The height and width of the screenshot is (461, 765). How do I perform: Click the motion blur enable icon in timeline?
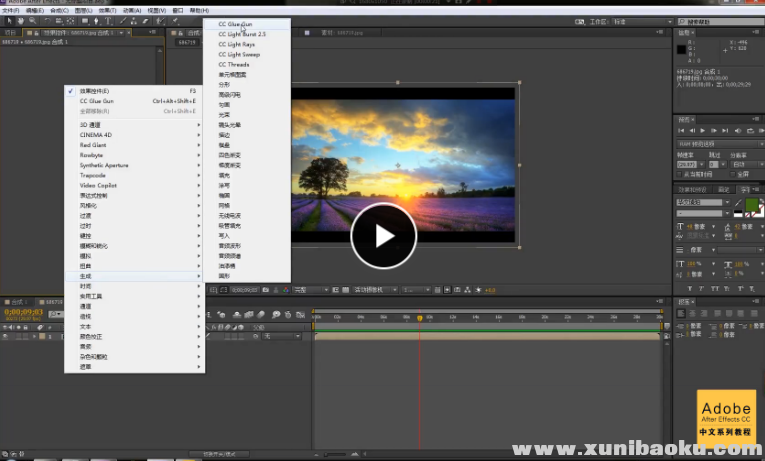(x=260, y=316)
